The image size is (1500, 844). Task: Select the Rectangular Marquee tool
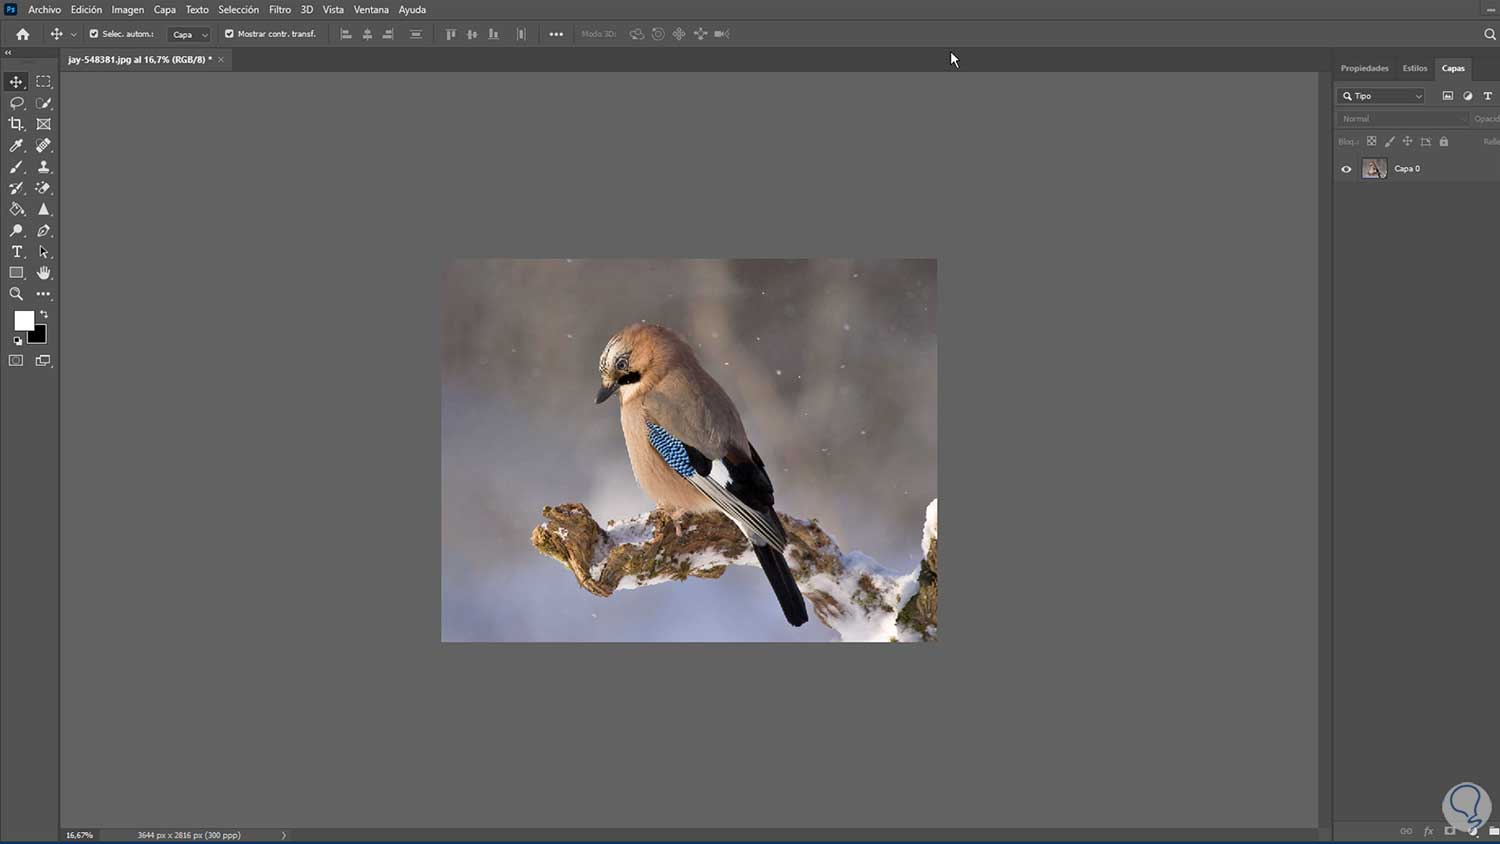point(43,82)
